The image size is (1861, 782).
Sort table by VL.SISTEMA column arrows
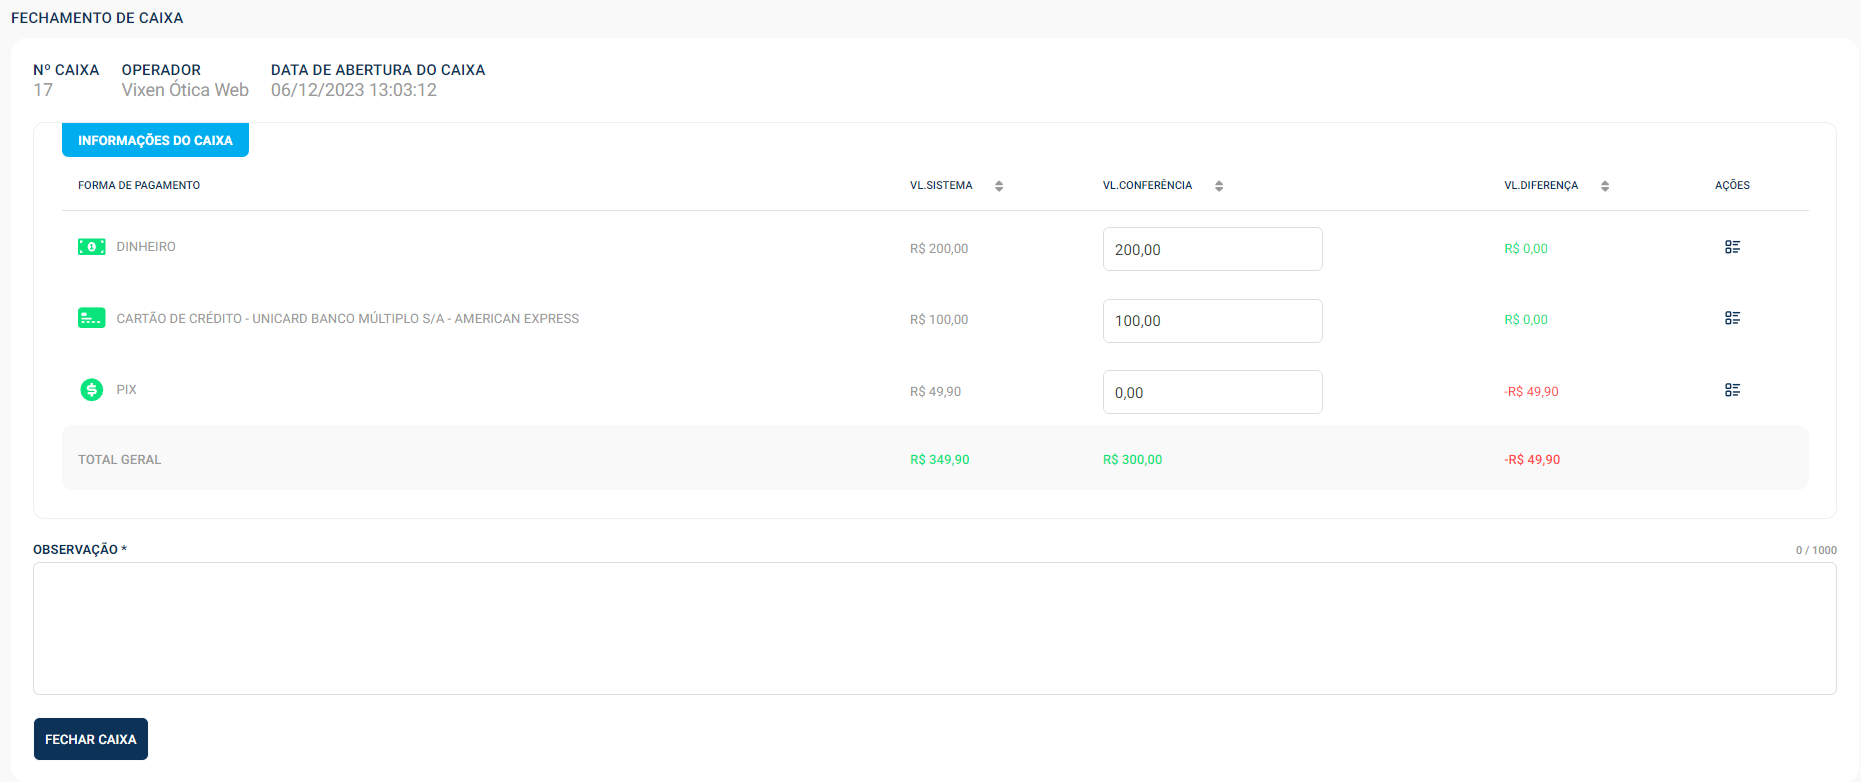[x=998, y=186]
